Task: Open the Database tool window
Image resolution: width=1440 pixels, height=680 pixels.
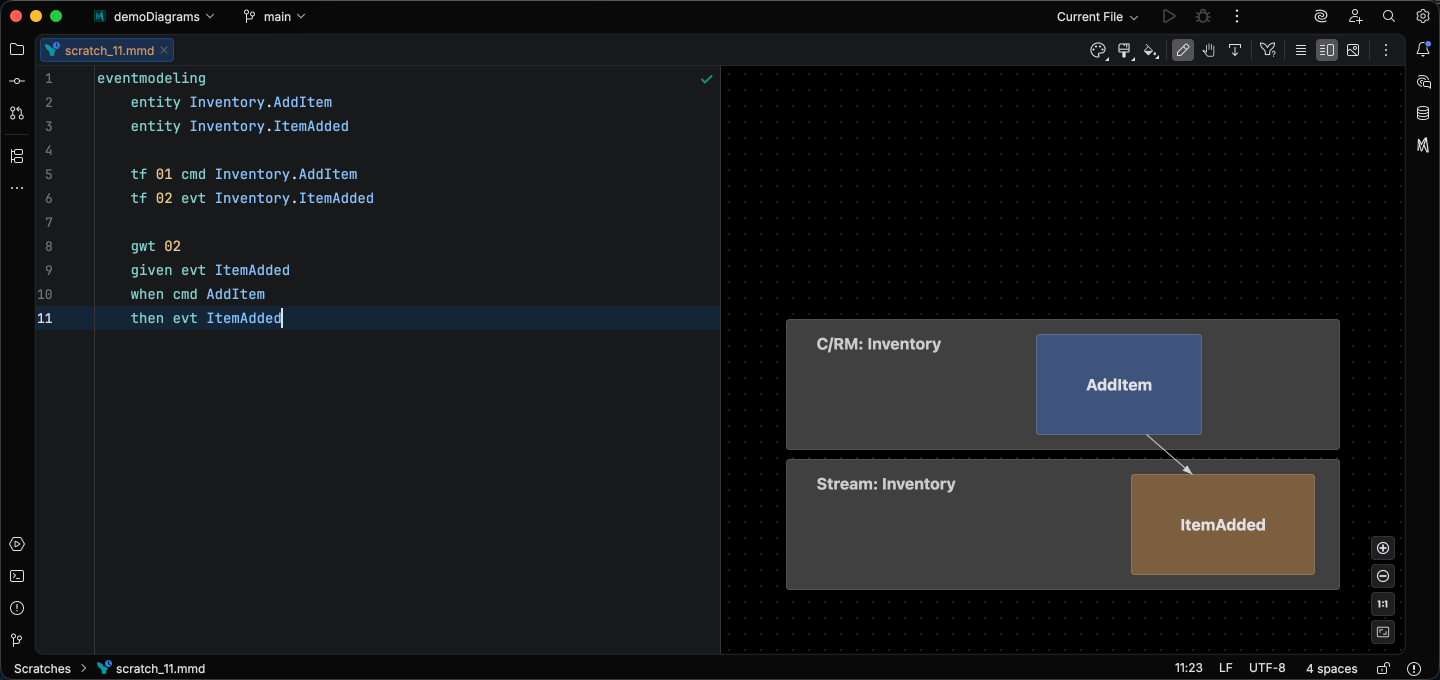Action: [x=1423, y=113]
